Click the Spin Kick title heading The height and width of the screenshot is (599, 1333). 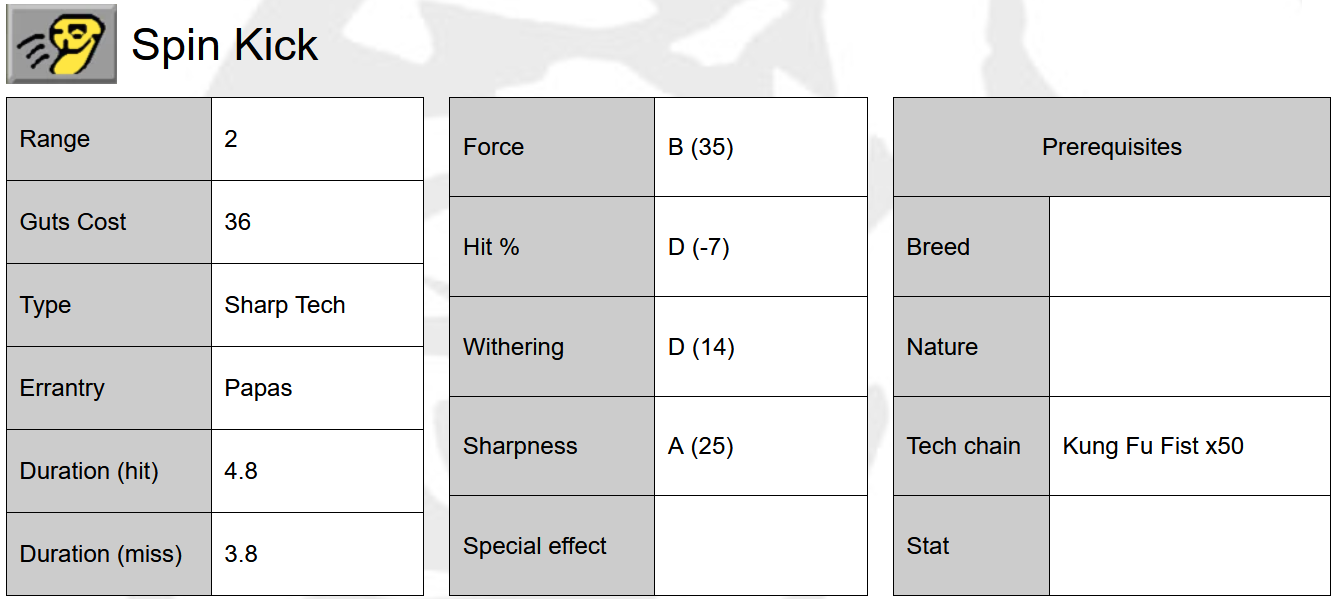pos(225,45)
